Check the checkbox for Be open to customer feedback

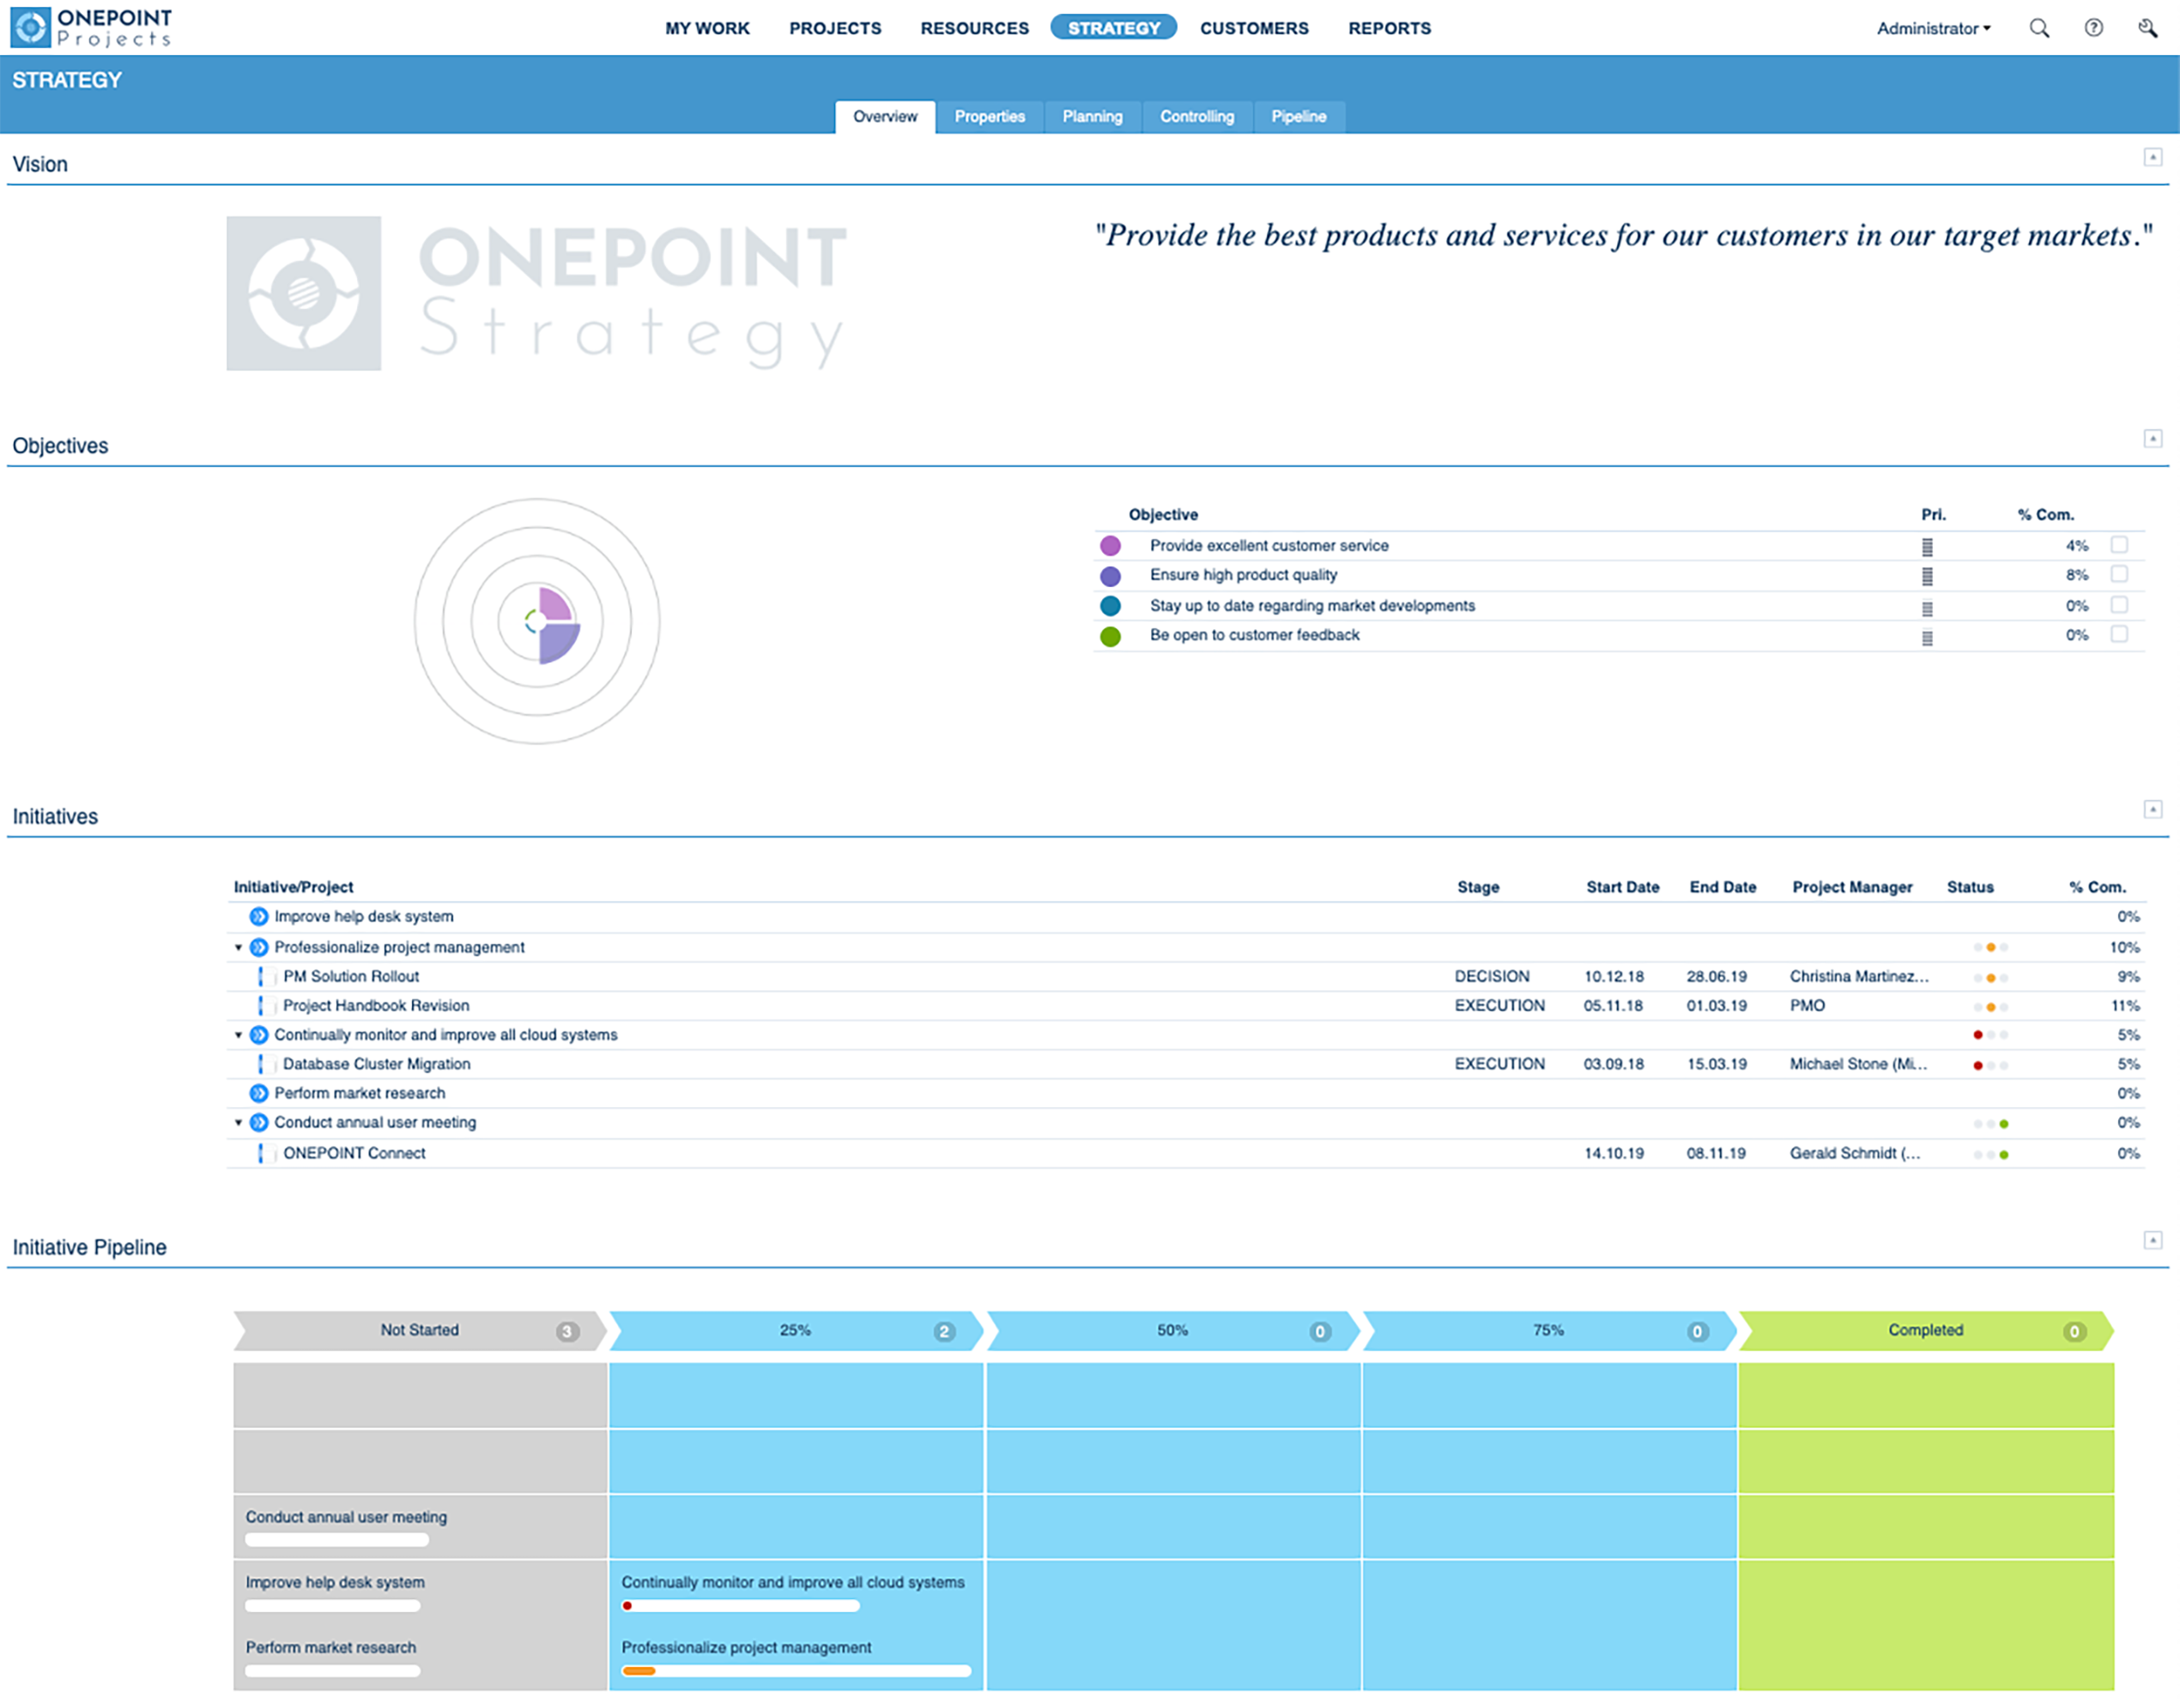point(2118,634)
